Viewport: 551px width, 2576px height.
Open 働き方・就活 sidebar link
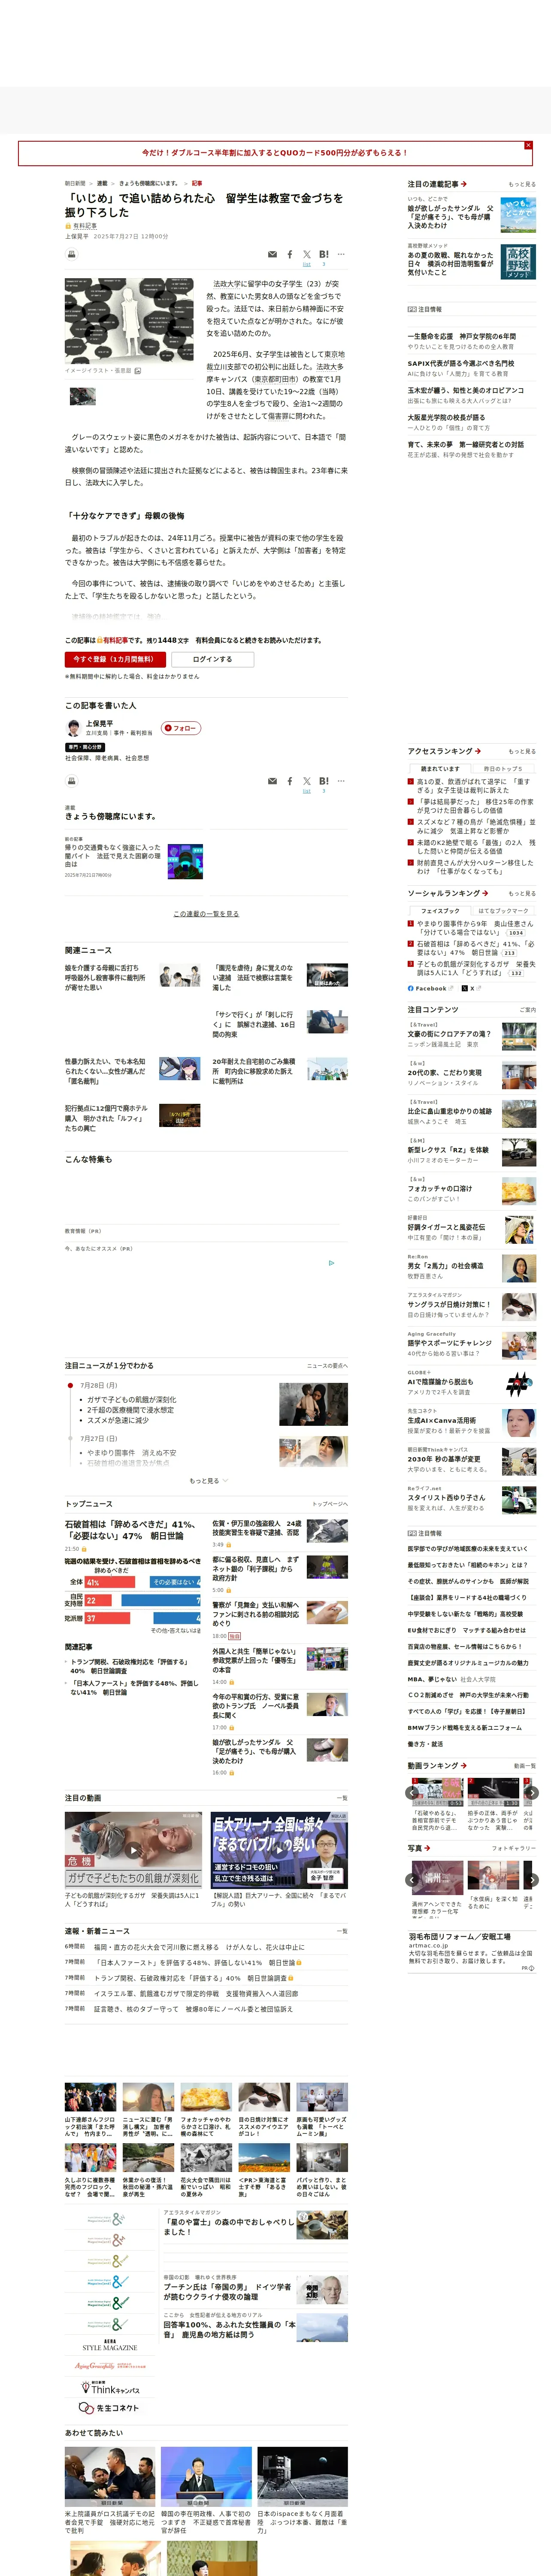[x=425, y=1744]
